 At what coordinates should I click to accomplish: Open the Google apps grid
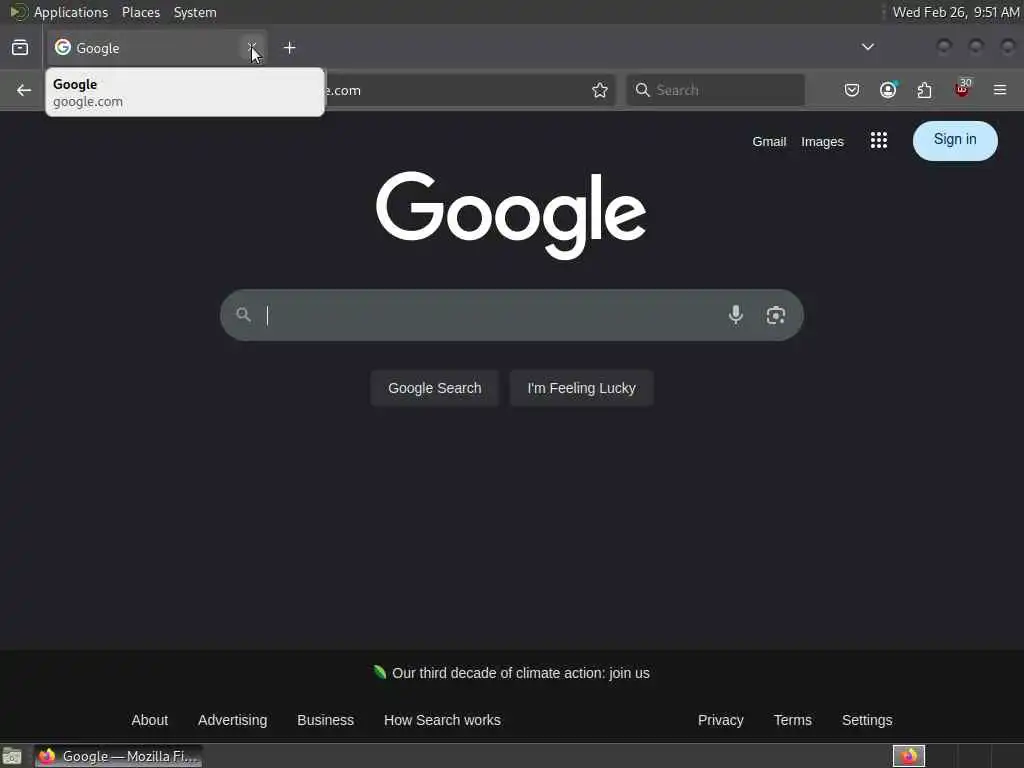point(878,140)
